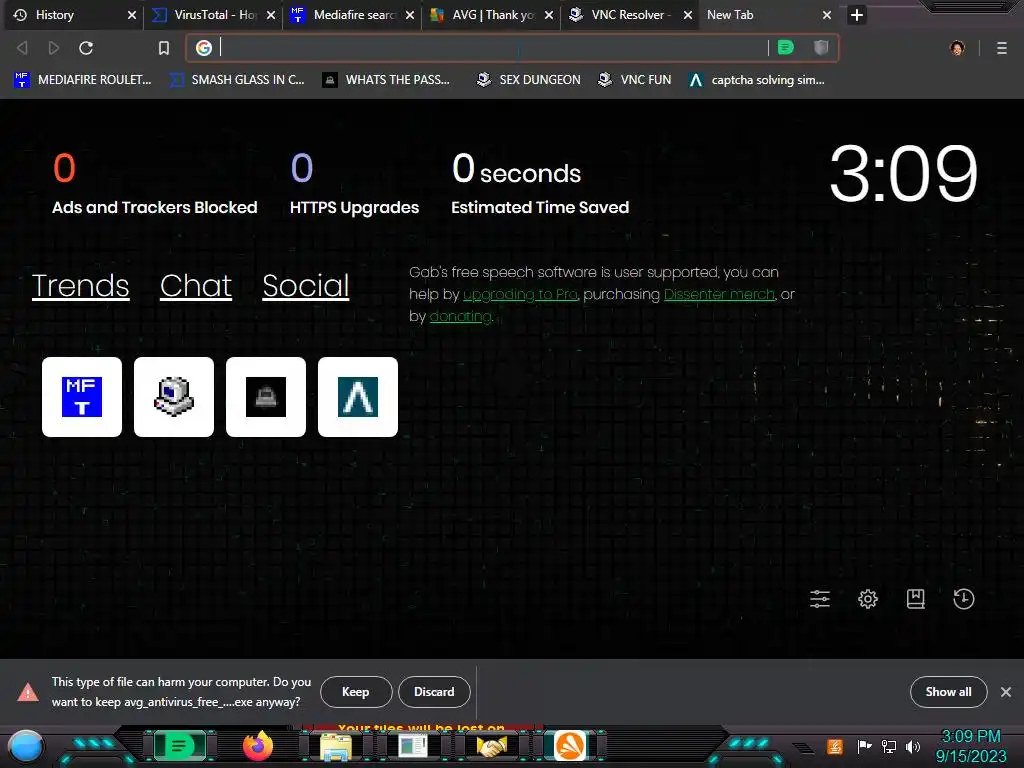
Task: Follow the upgrading to Pro link
Action: (520, 295)
